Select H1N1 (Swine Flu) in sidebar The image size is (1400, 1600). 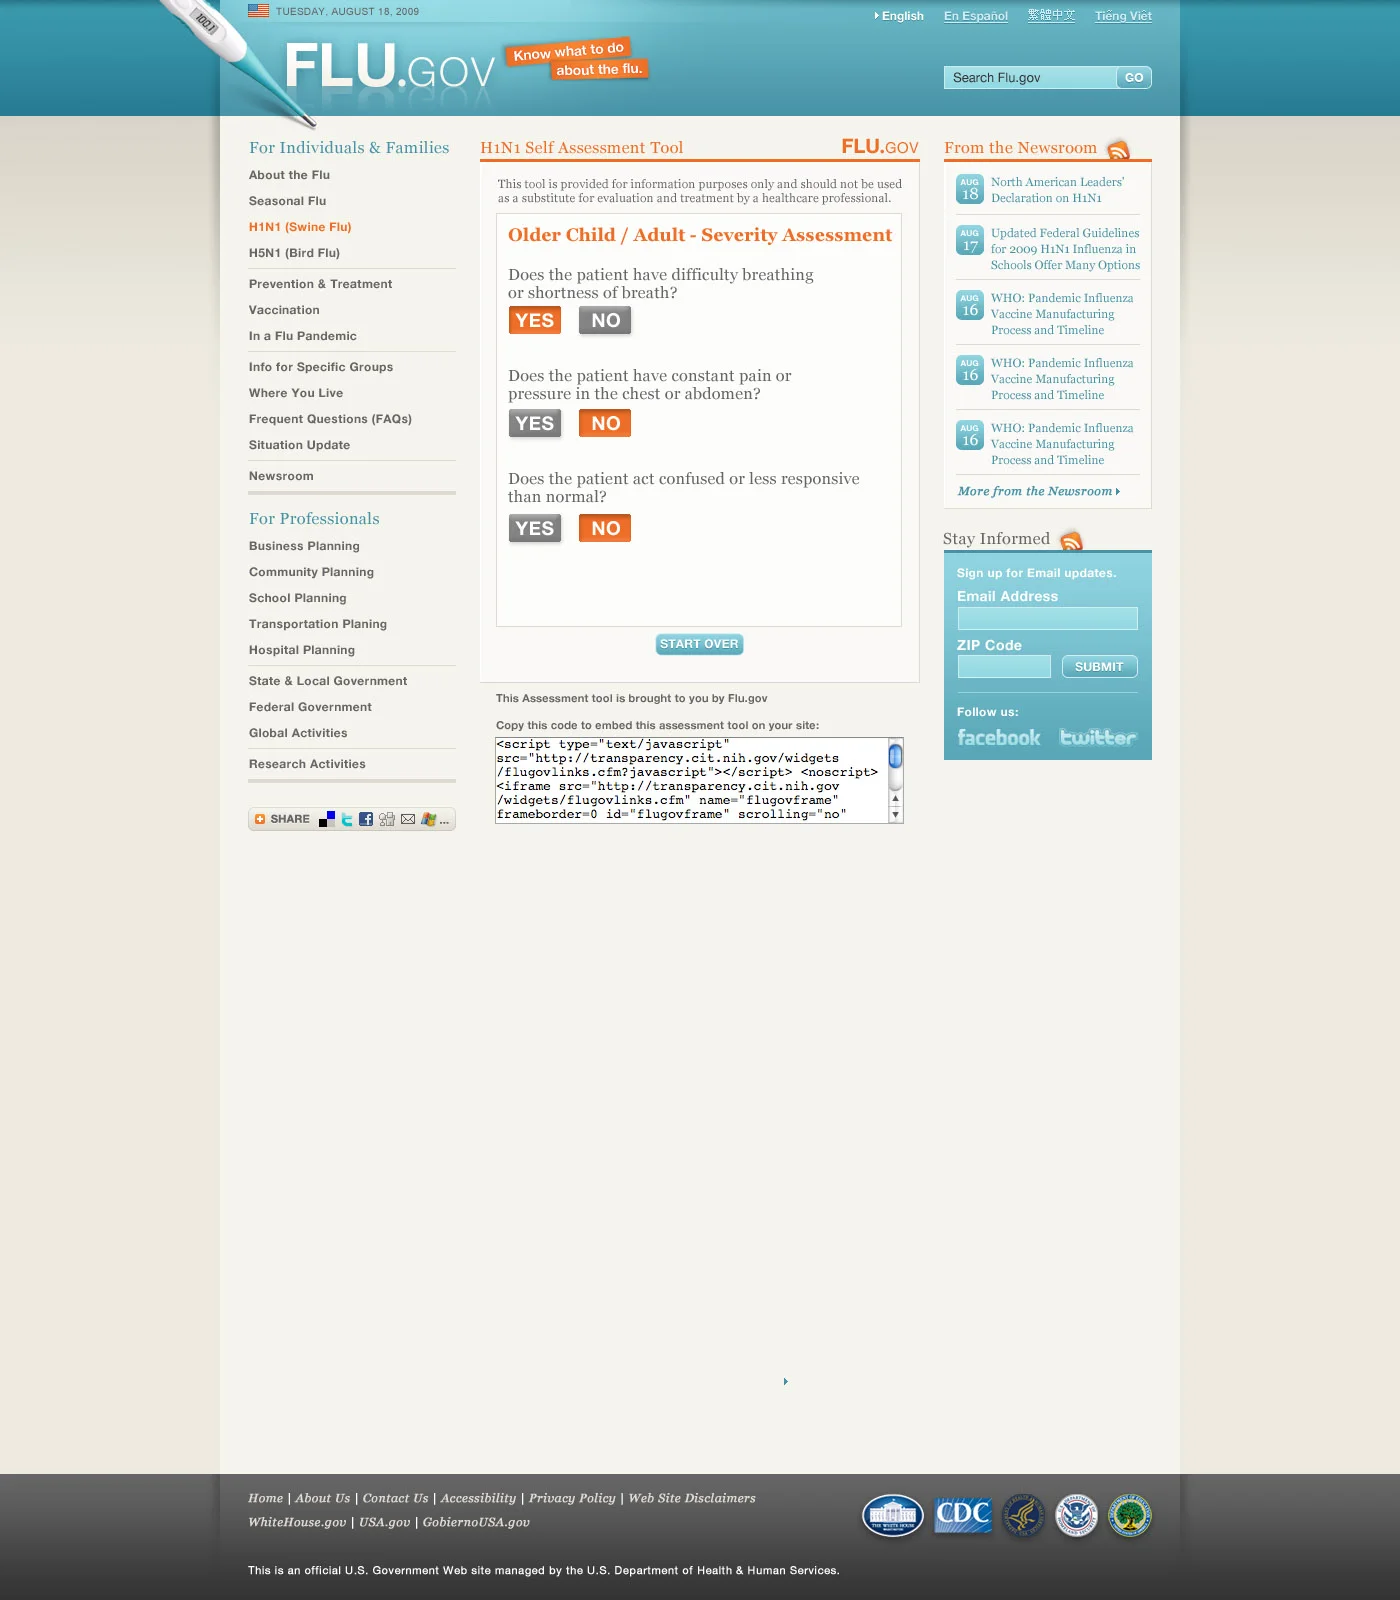(300, 227)
